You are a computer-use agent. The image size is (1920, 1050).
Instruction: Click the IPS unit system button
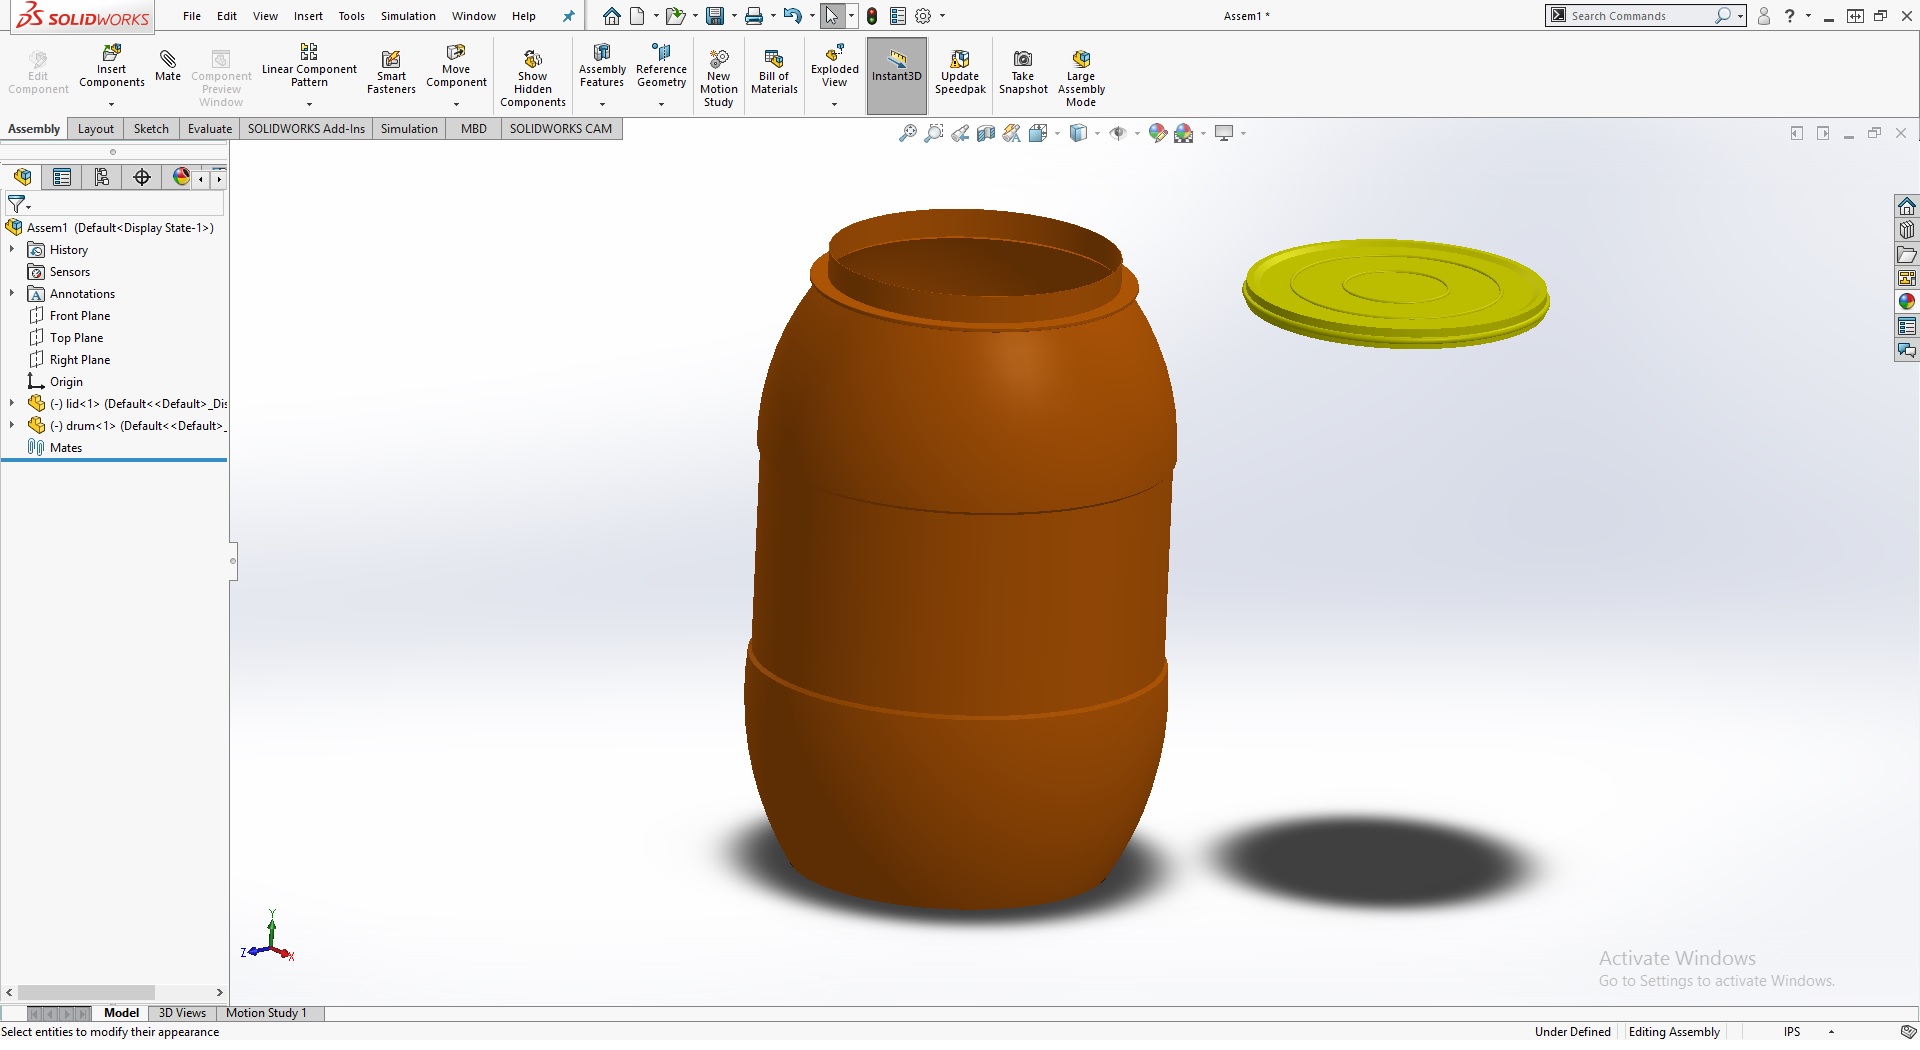click(1792, 1032)
